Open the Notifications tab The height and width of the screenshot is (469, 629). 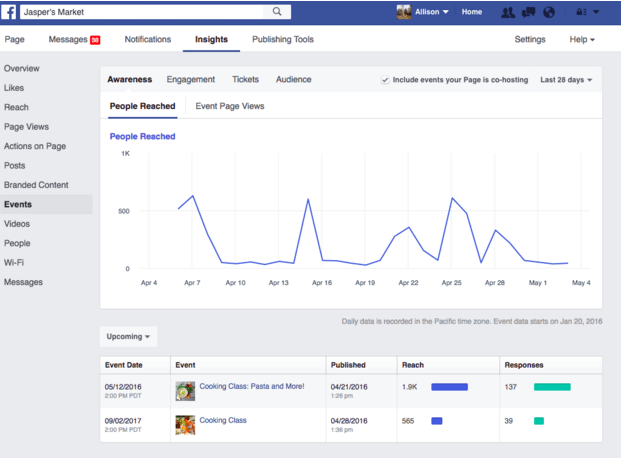click(x=148, y=39)
